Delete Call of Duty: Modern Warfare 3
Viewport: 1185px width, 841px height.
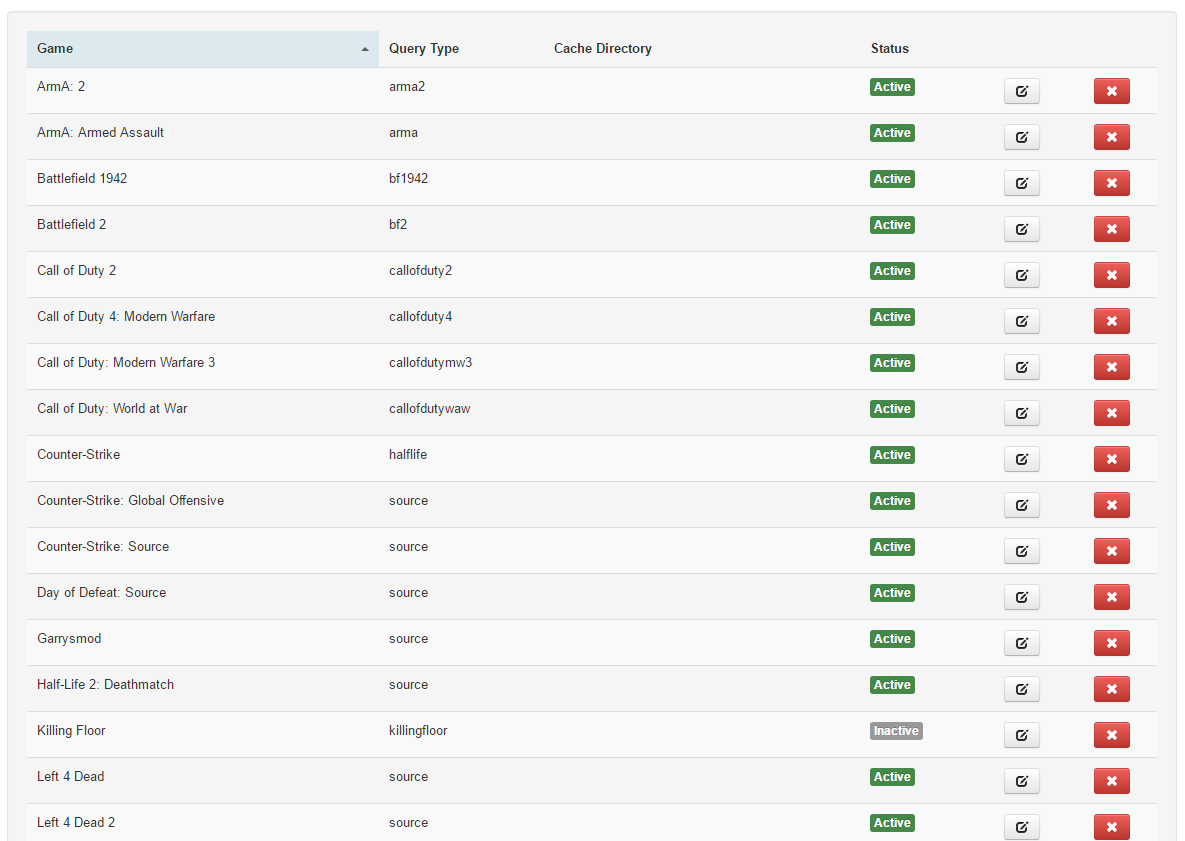point(1112,367)
